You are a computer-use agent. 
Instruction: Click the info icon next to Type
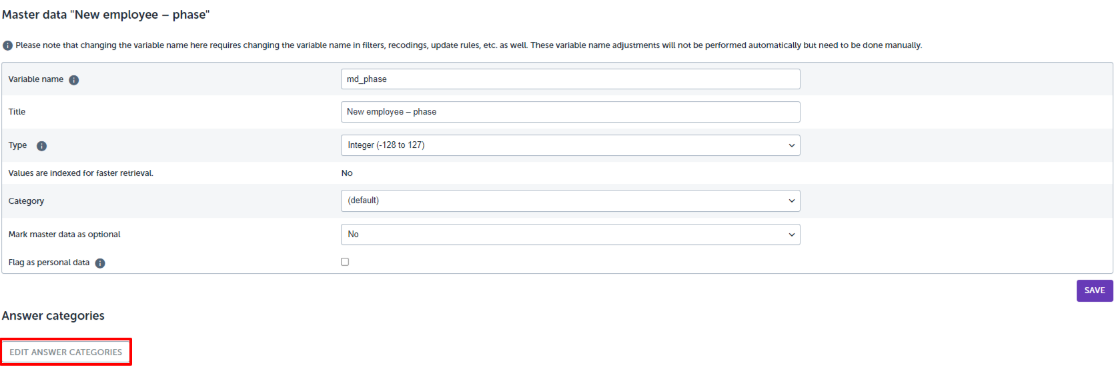tap(41, 145)
